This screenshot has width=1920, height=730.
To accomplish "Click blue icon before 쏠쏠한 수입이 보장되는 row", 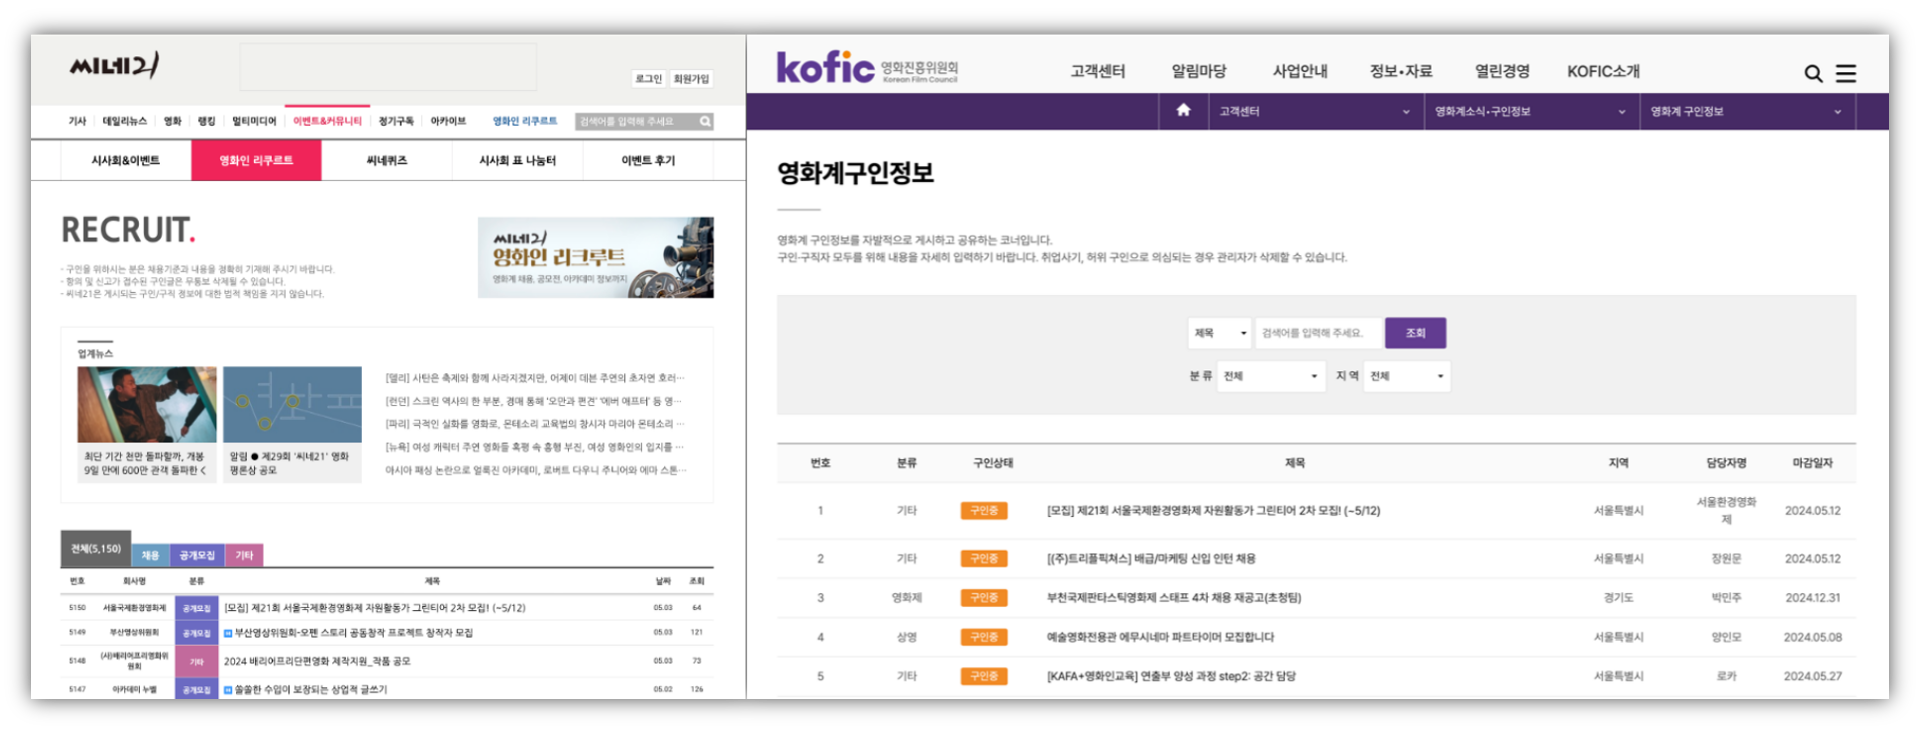I will [x=228, y=689].
